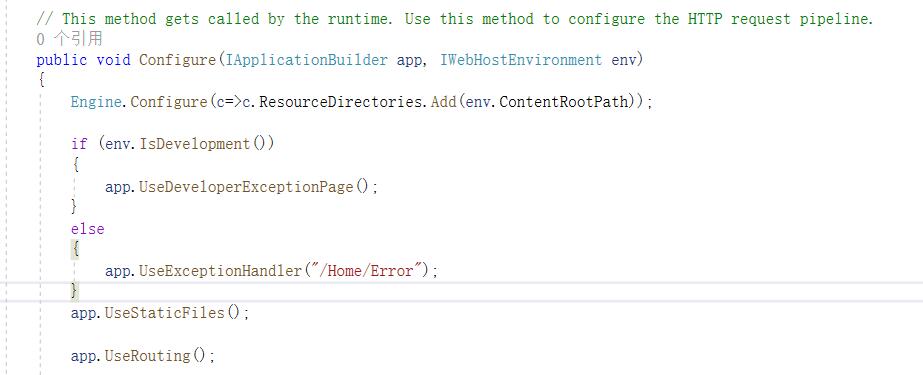Click highlighted opening brace after else

pos(75,250)
